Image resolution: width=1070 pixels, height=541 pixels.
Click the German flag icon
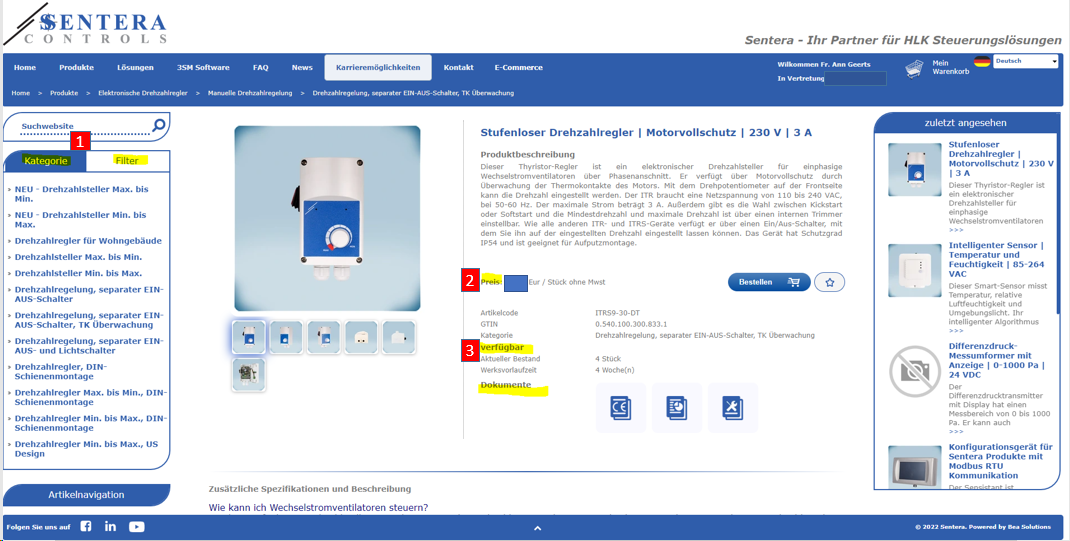pyautogui.click(x=982, y=61)
